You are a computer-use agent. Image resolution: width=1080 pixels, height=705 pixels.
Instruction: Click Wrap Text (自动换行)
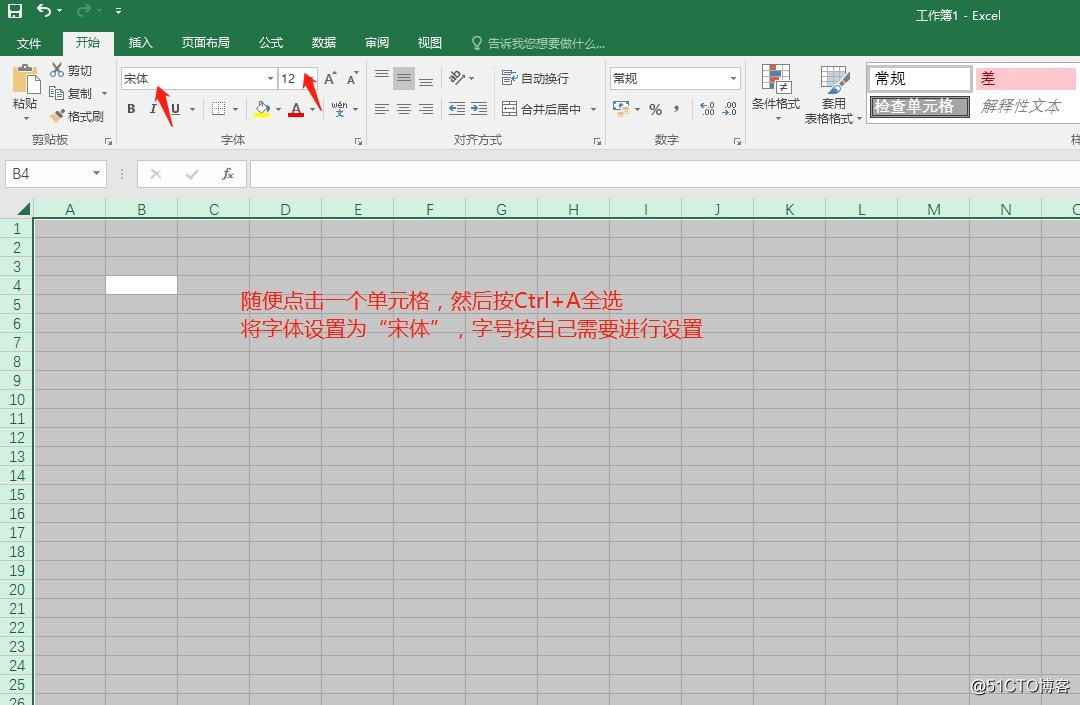(535, 78)
